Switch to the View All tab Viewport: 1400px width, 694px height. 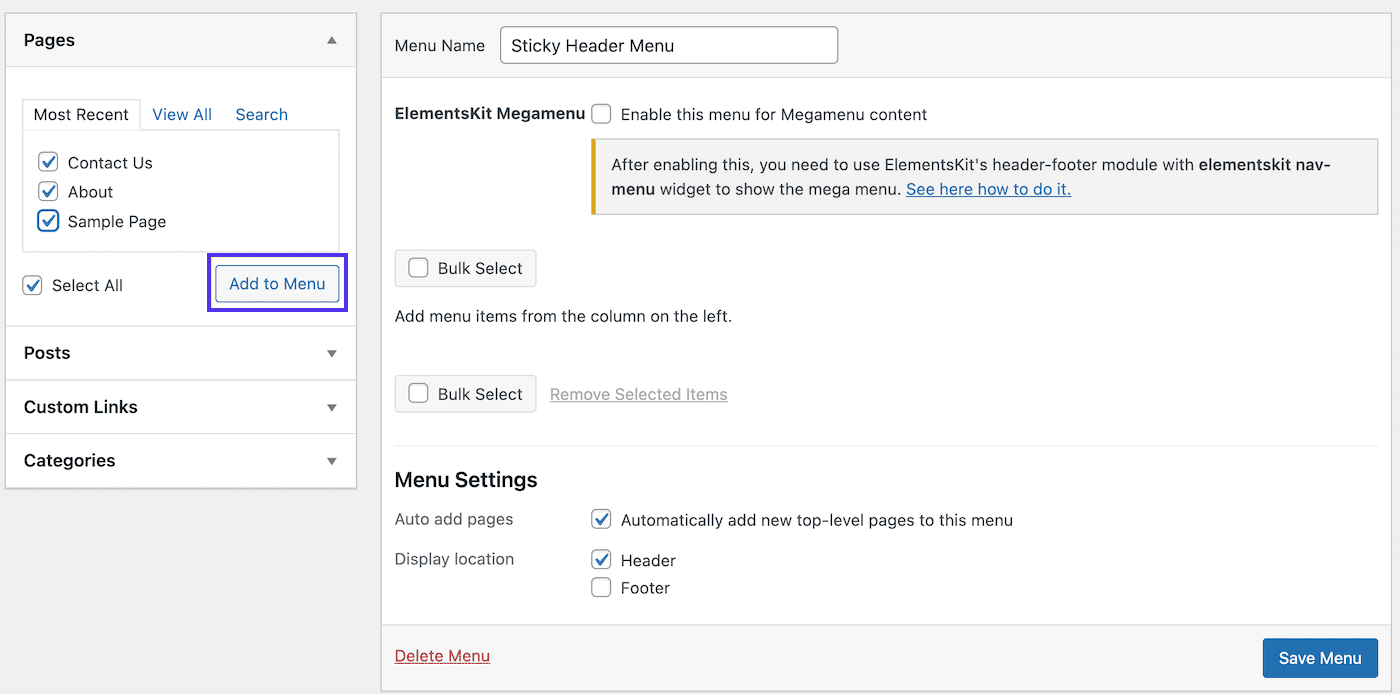(182, 114)
